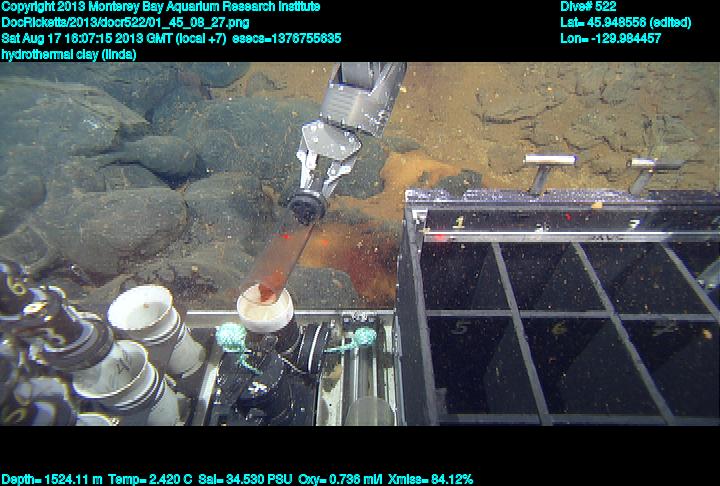Click the 'Depth= 1524.11 m' reading

pos(52,479)
